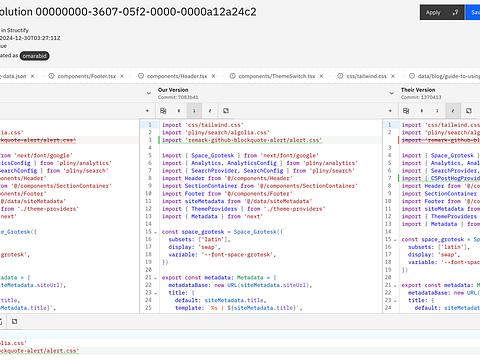Viewport: 480px width, 360px height.
Task: Collapse the Their Version panel chevron
Action: 392,93
